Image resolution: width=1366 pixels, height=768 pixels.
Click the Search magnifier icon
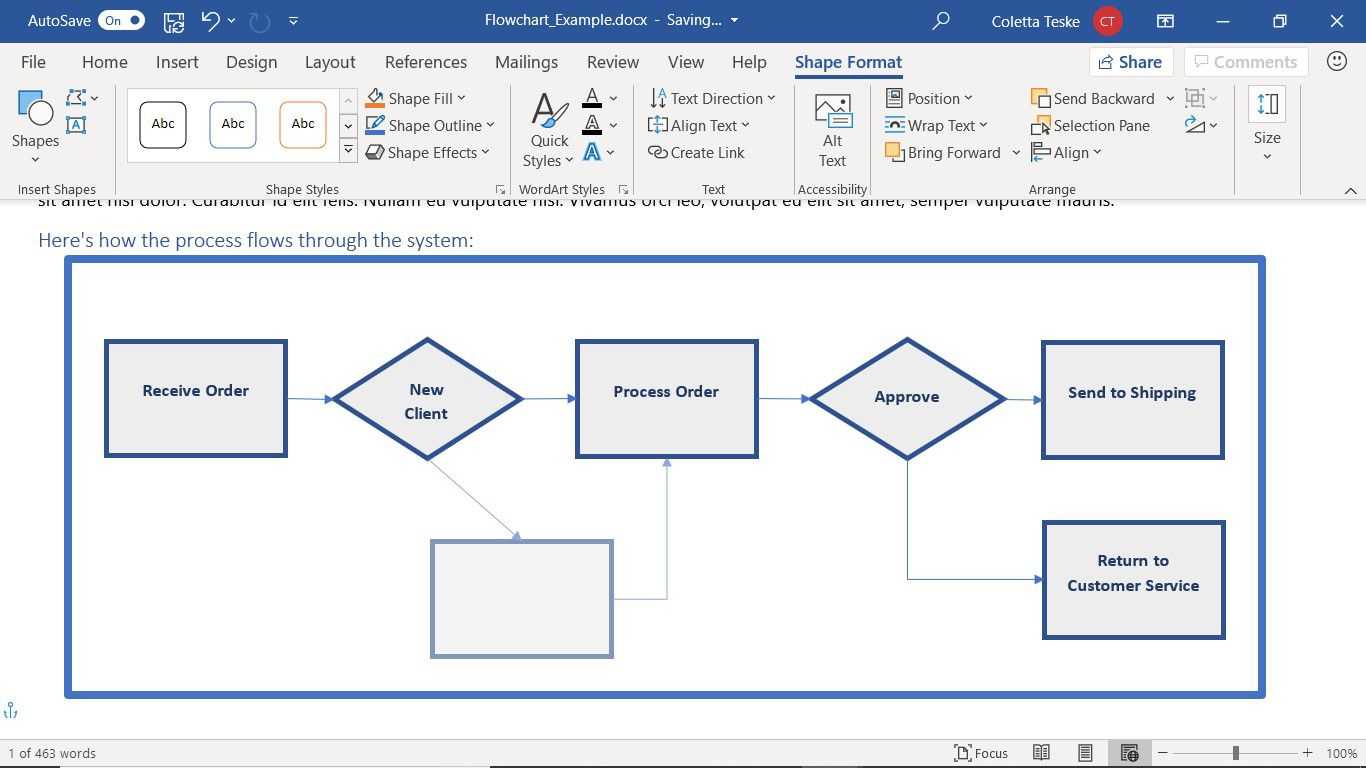[940, 21]
